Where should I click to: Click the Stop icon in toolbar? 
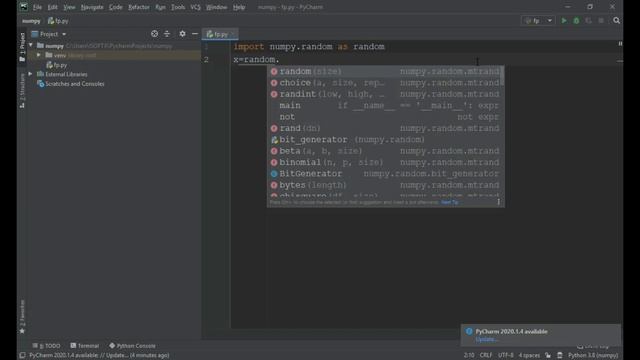click(x=601, y=20)
